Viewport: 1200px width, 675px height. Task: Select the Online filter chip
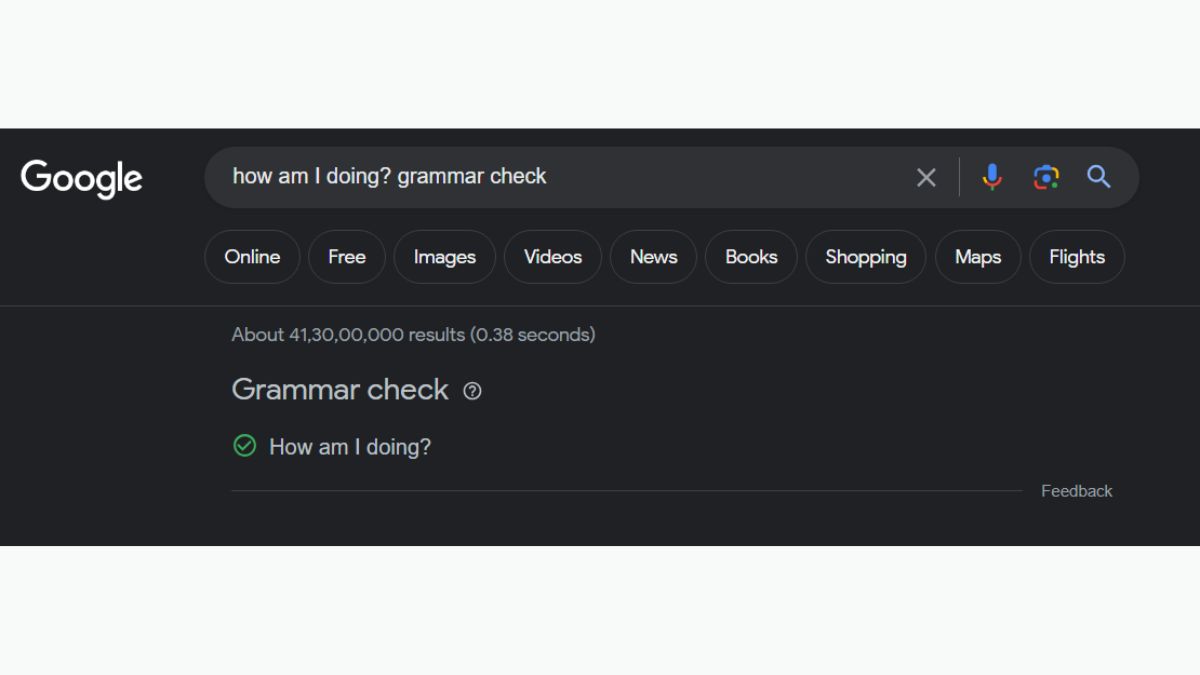(x=252, y=257)
